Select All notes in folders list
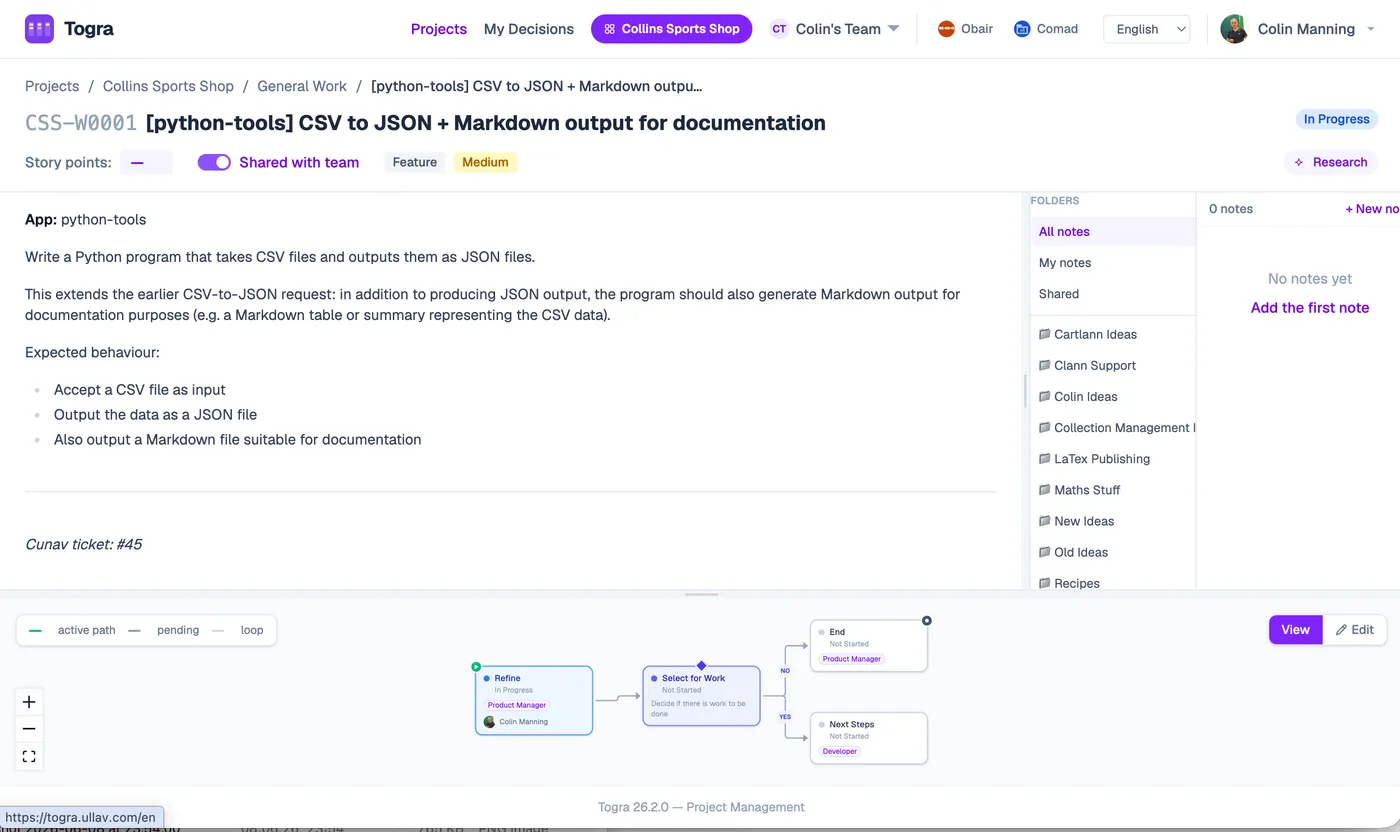The image size is (1400, 832). point(1113,231)
